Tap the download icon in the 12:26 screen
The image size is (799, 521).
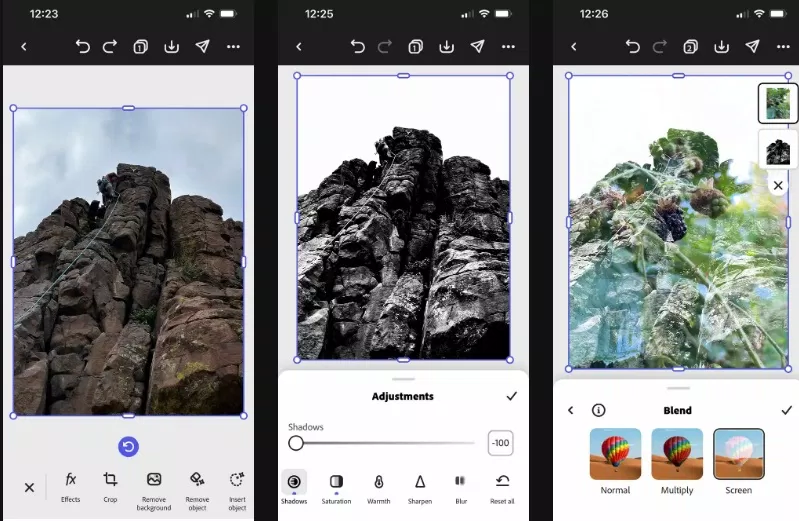(x=722, y=47)
